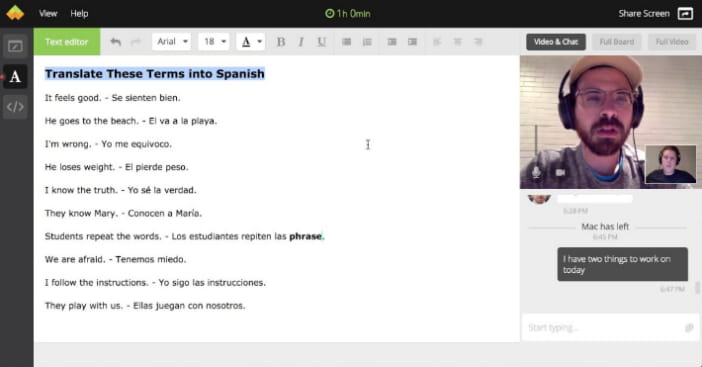The image size is (702, 367).
Task: Click the line 'We are afraid. - Tenemos miedo.'
Action: tap(115, 260)
